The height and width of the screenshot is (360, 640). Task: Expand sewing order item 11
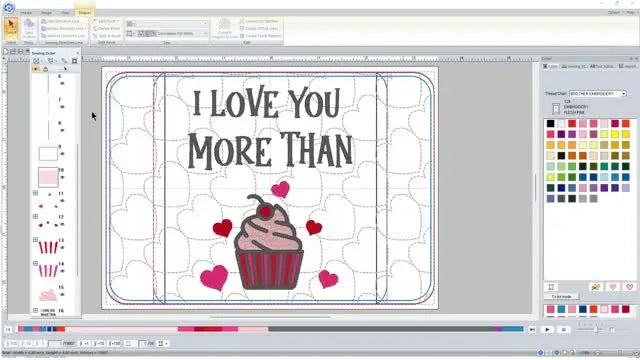pyautogui.click(x=36, y=193)
